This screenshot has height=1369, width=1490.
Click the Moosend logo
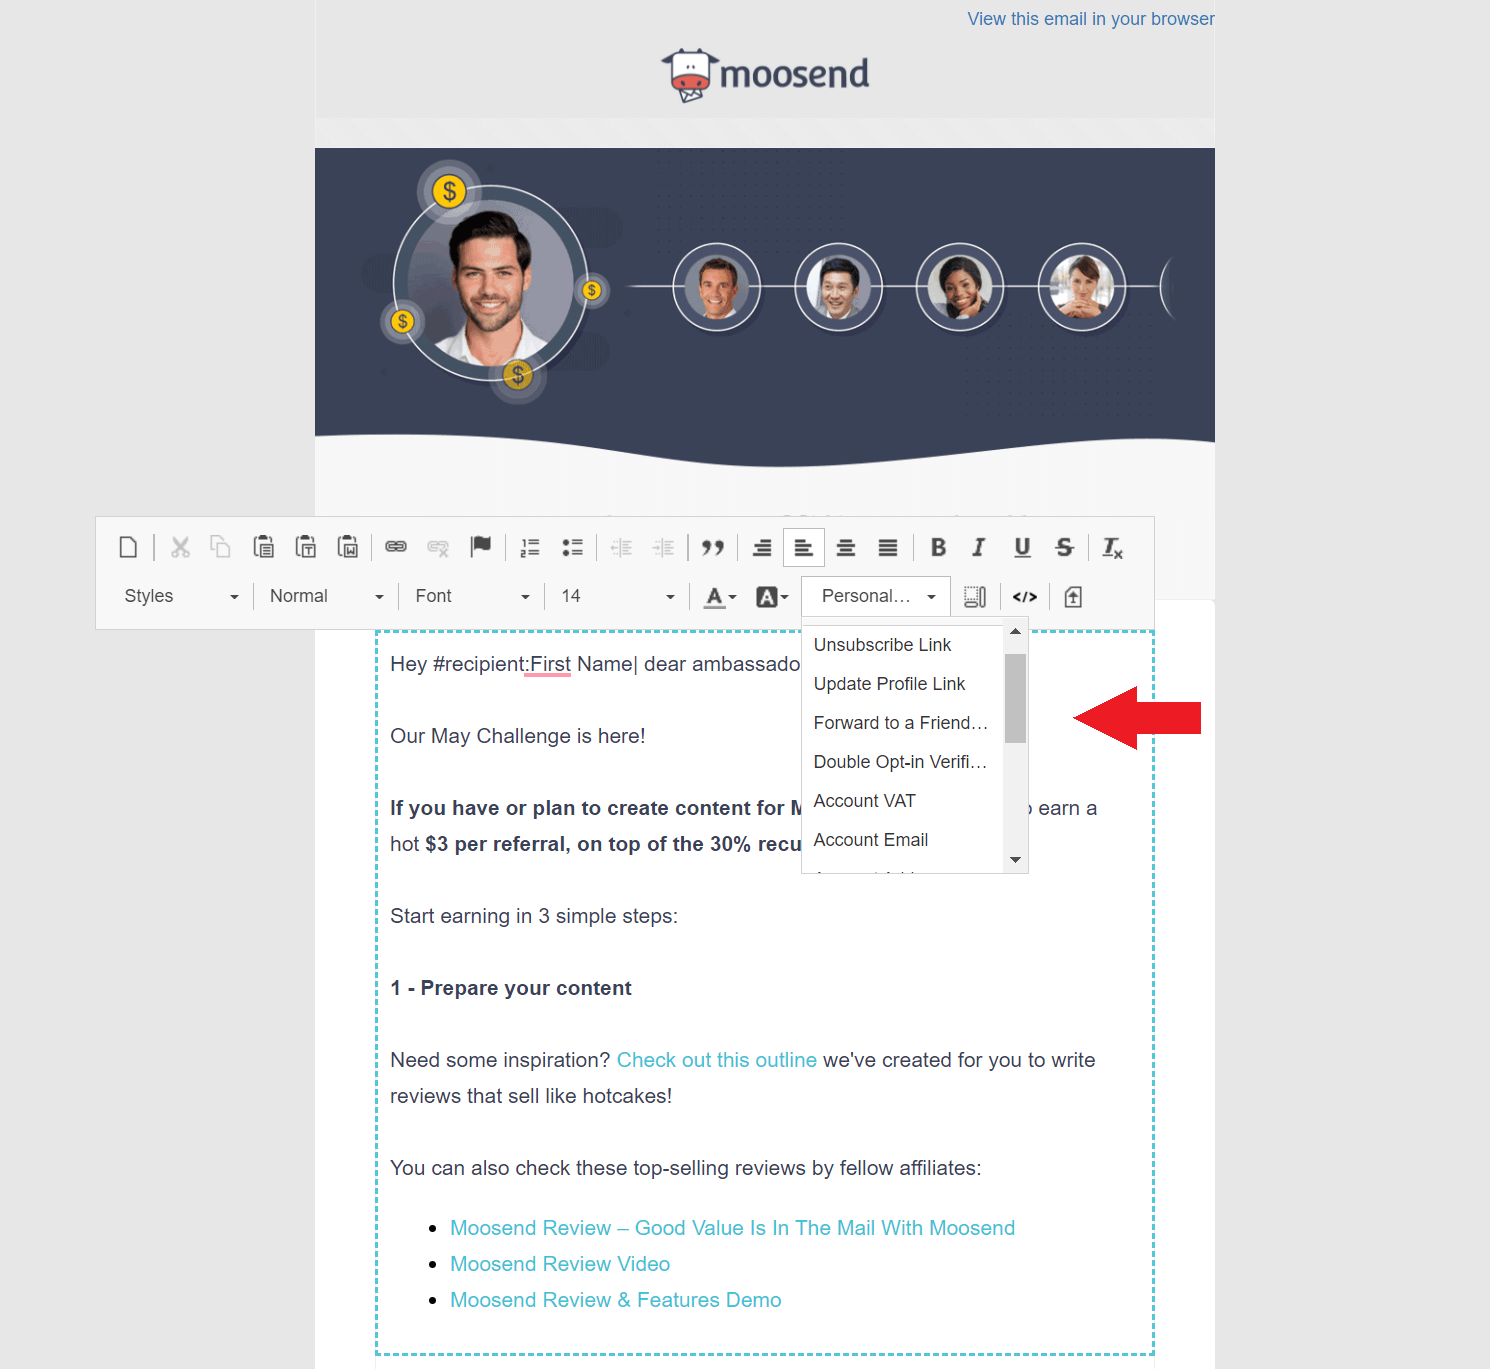coord(765,75)
